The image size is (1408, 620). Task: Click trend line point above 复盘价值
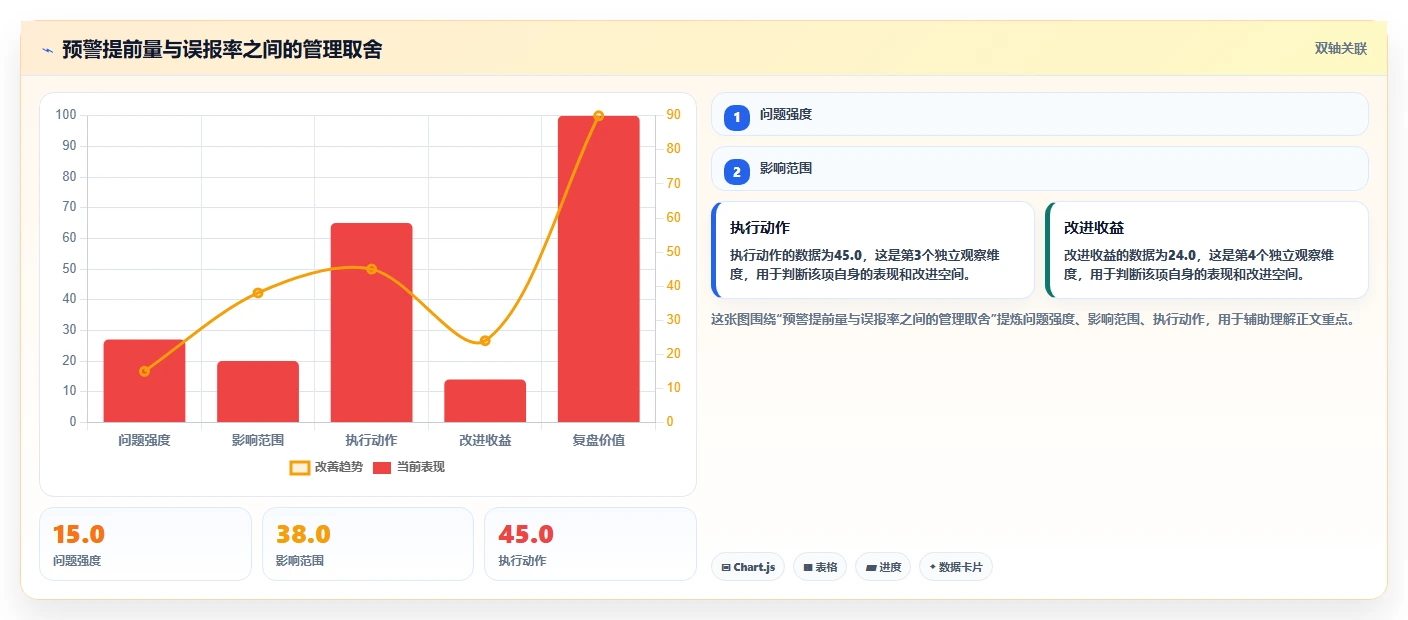[x=599, y=116]
